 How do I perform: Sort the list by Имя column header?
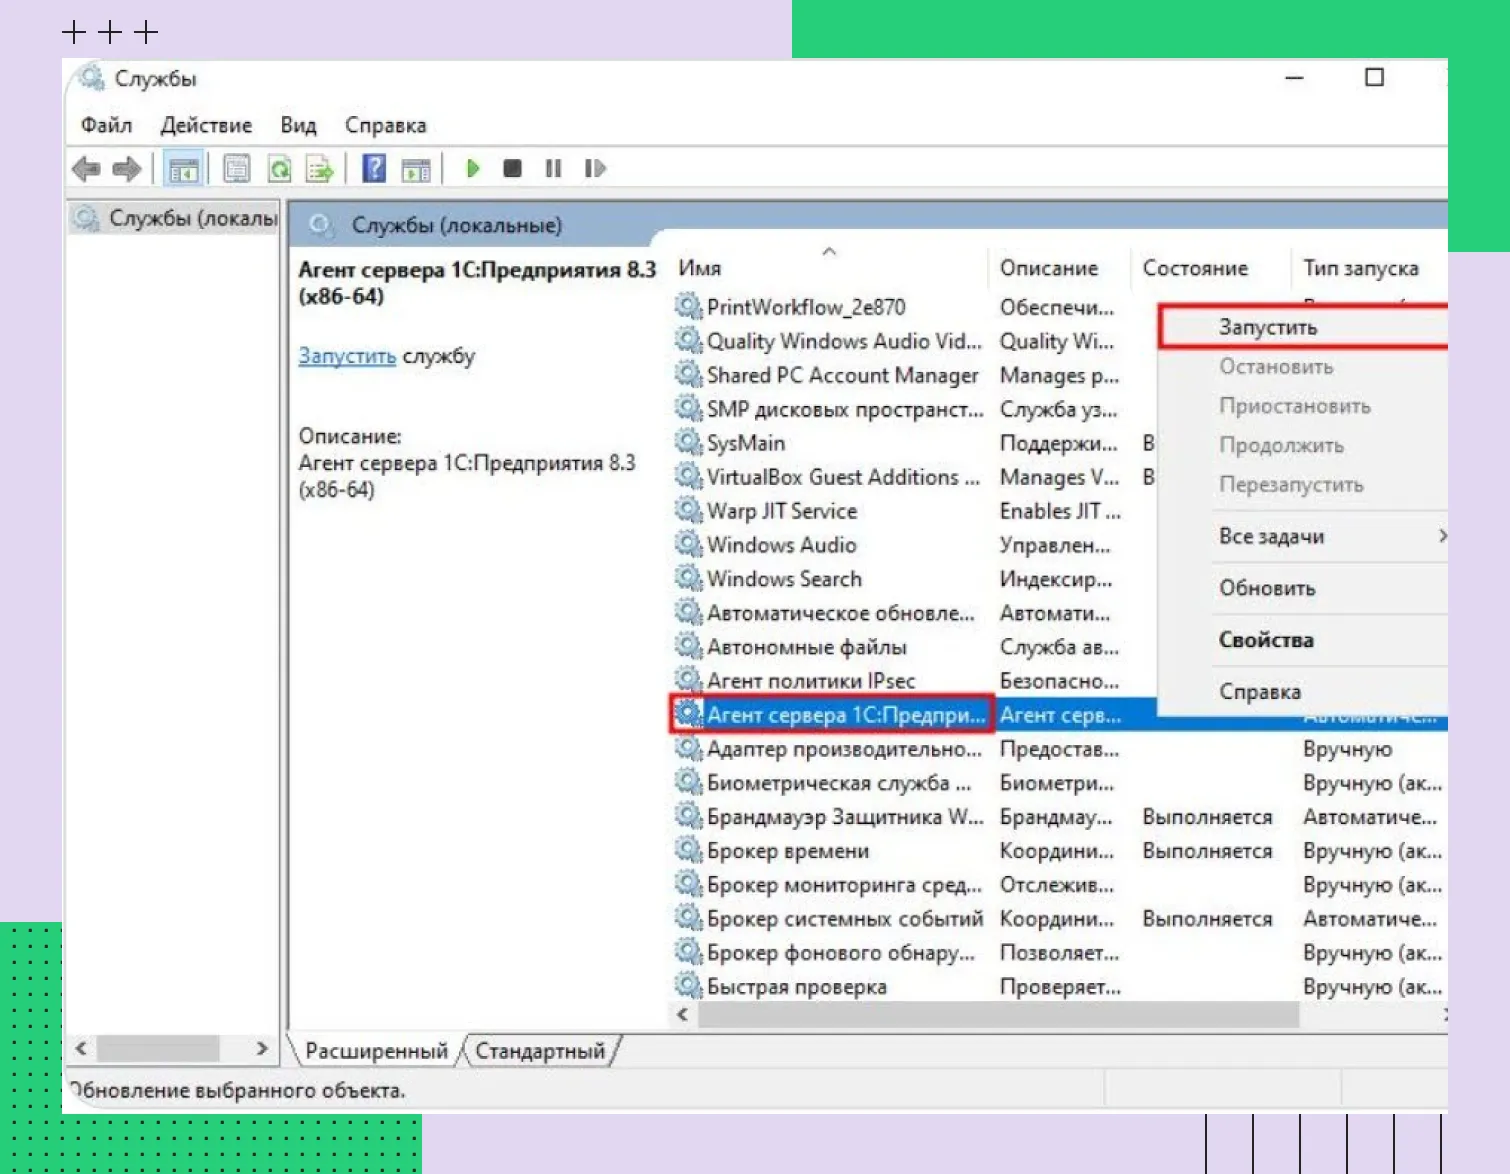(x=700, y=268)
